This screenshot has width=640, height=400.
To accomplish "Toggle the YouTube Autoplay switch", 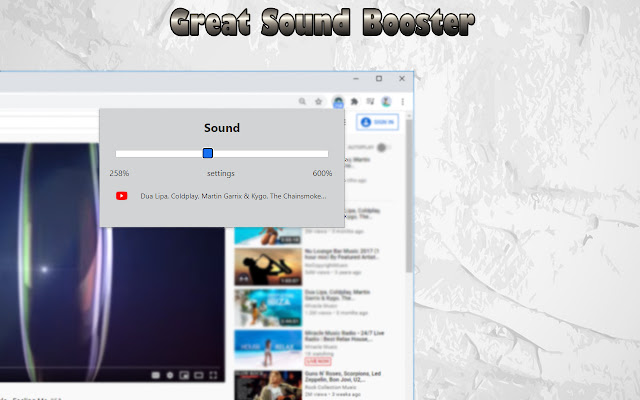I will pyautogui.click(x=382, y=147).
